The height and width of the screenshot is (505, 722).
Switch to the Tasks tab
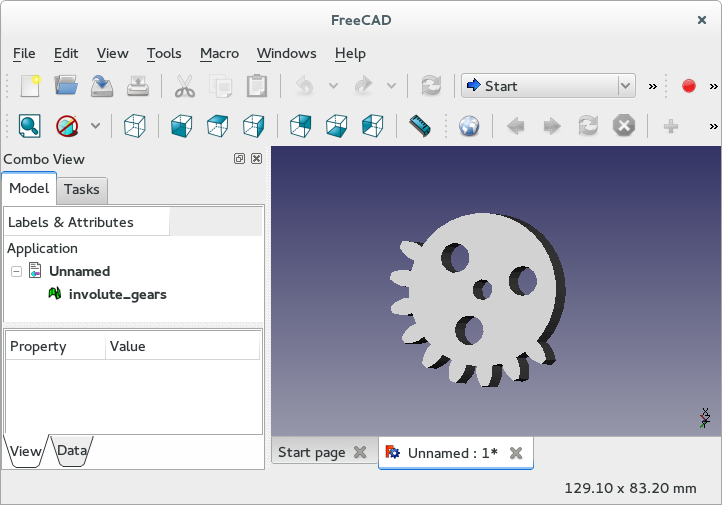(x=82, y=190)
